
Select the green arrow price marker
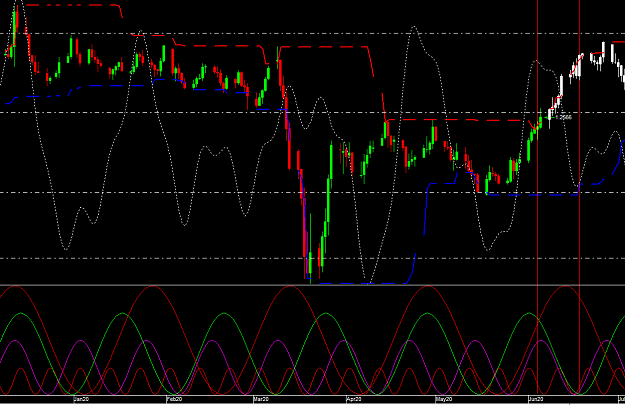pos(547,118)
